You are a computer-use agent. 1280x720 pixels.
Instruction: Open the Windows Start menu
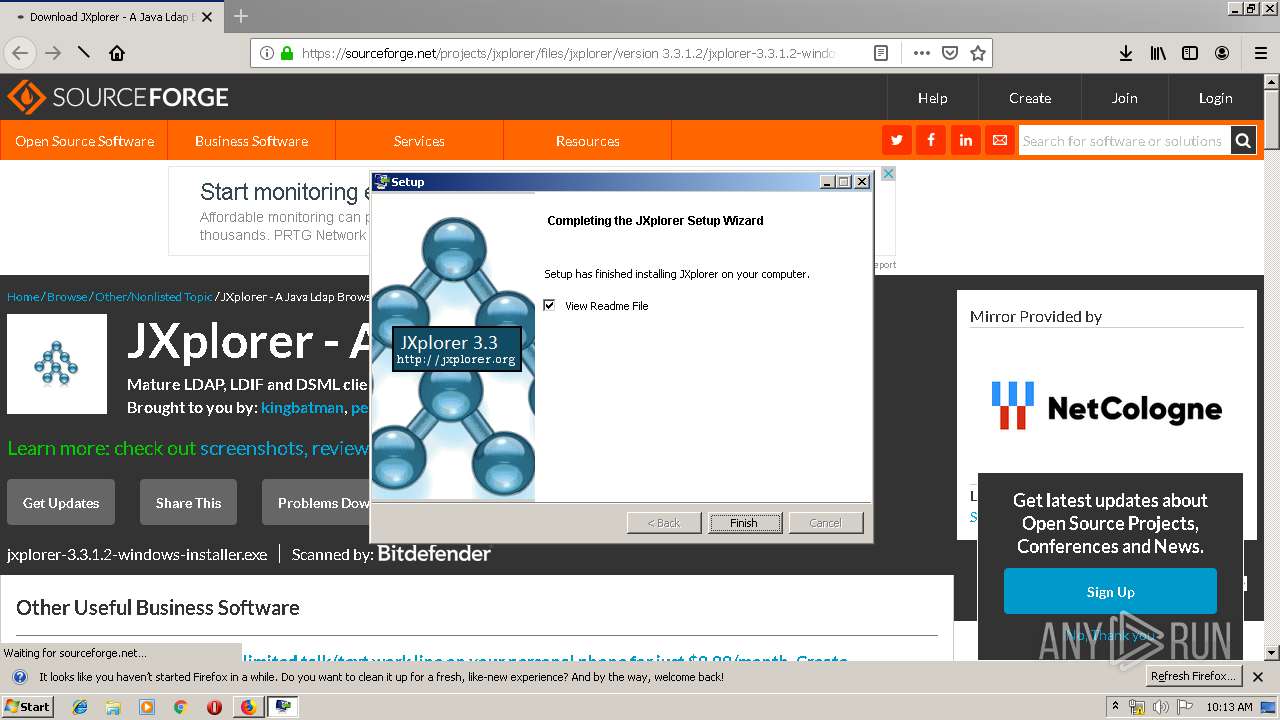pyautogui.click(x=27, y=706)
